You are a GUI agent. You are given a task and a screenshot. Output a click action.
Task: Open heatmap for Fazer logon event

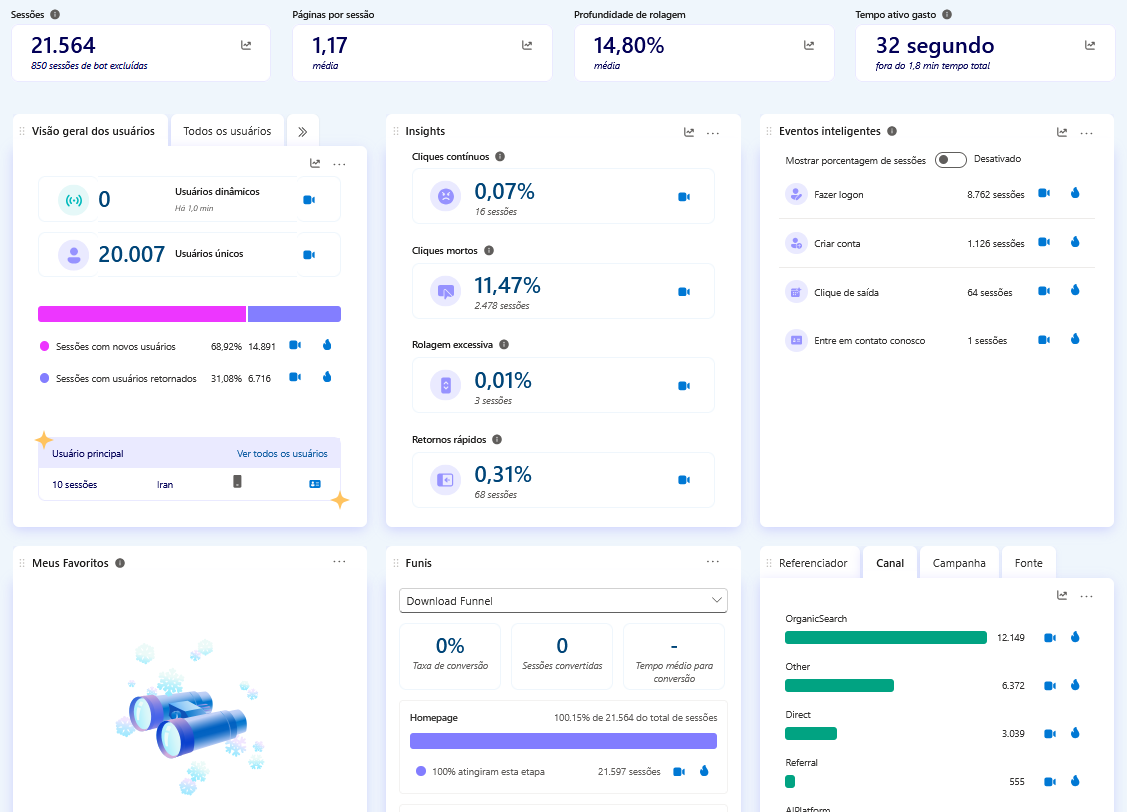[1075, 193]
